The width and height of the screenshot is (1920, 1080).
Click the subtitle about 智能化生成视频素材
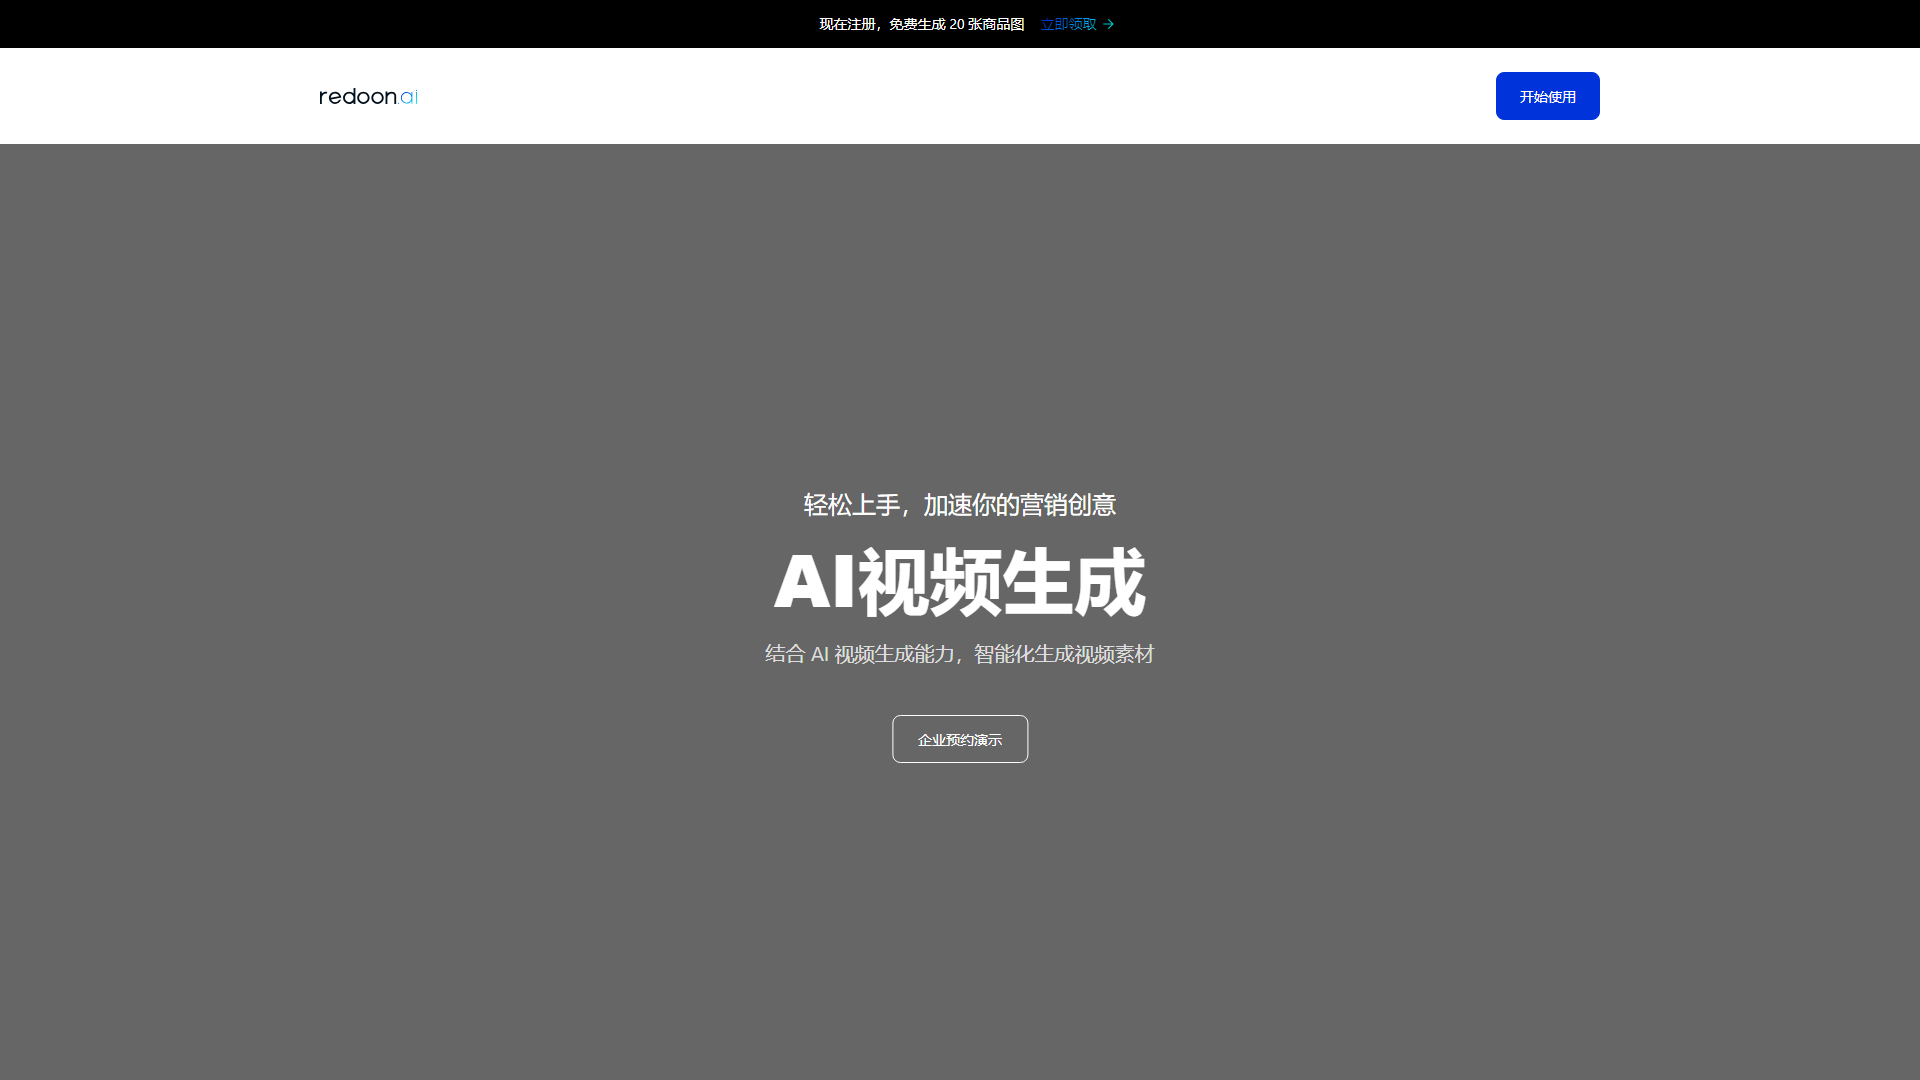tap(958, 654)
